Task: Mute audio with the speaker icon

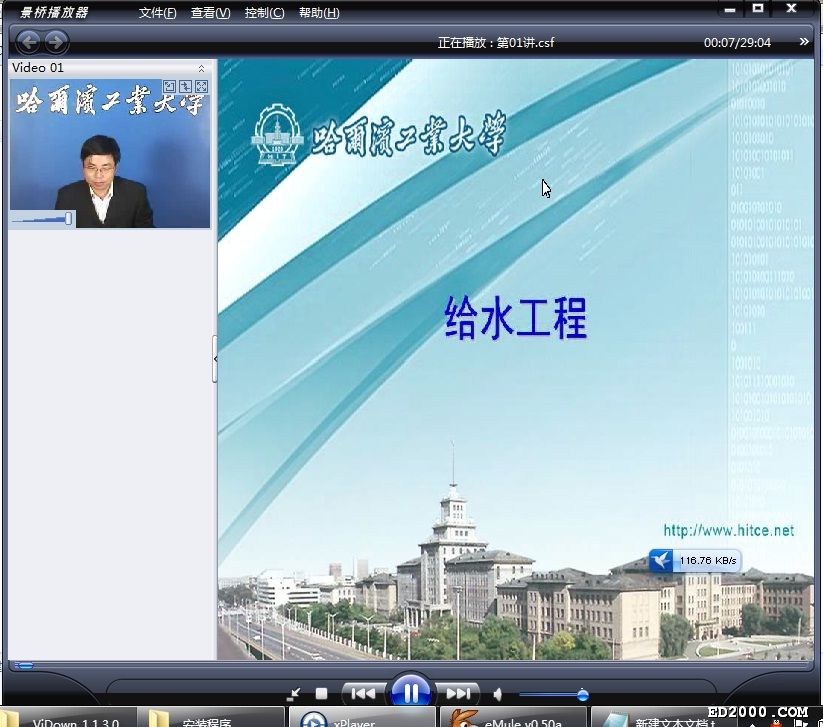Action: tap(498, 695)
